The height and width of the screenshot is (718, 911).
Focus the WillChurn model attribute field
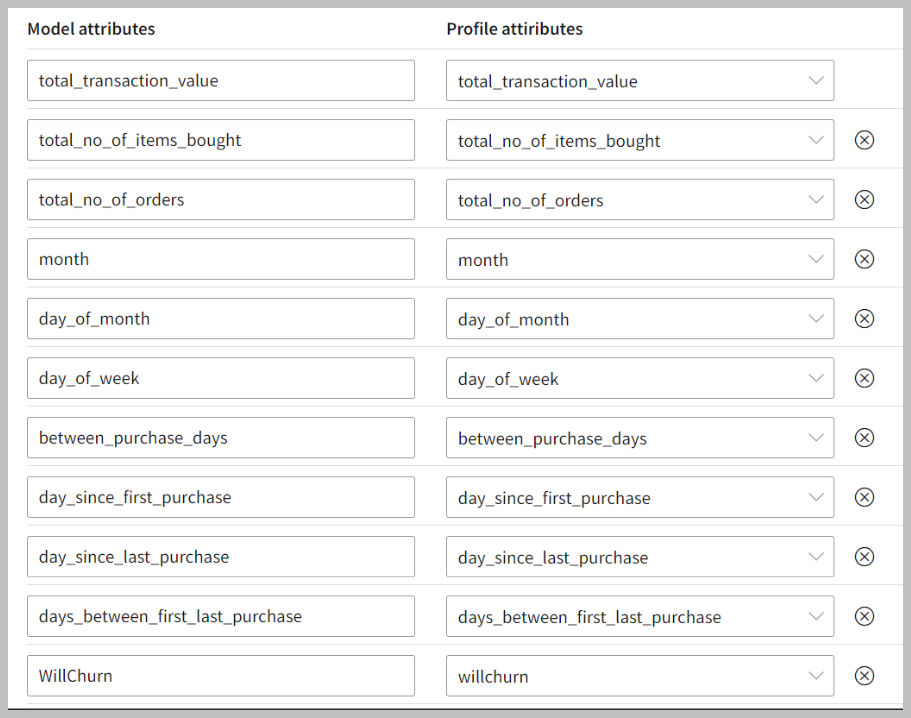pyautogui.click(x=220, y=676)
